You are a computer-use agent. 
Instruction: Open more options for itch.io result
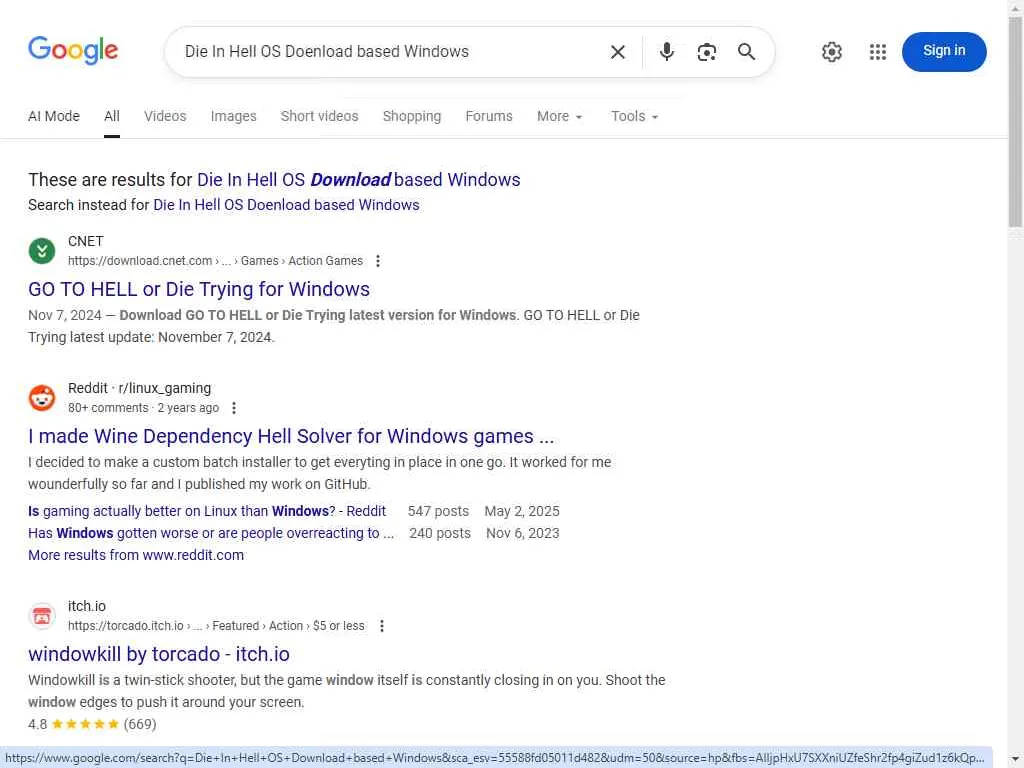tap(381, 626)
